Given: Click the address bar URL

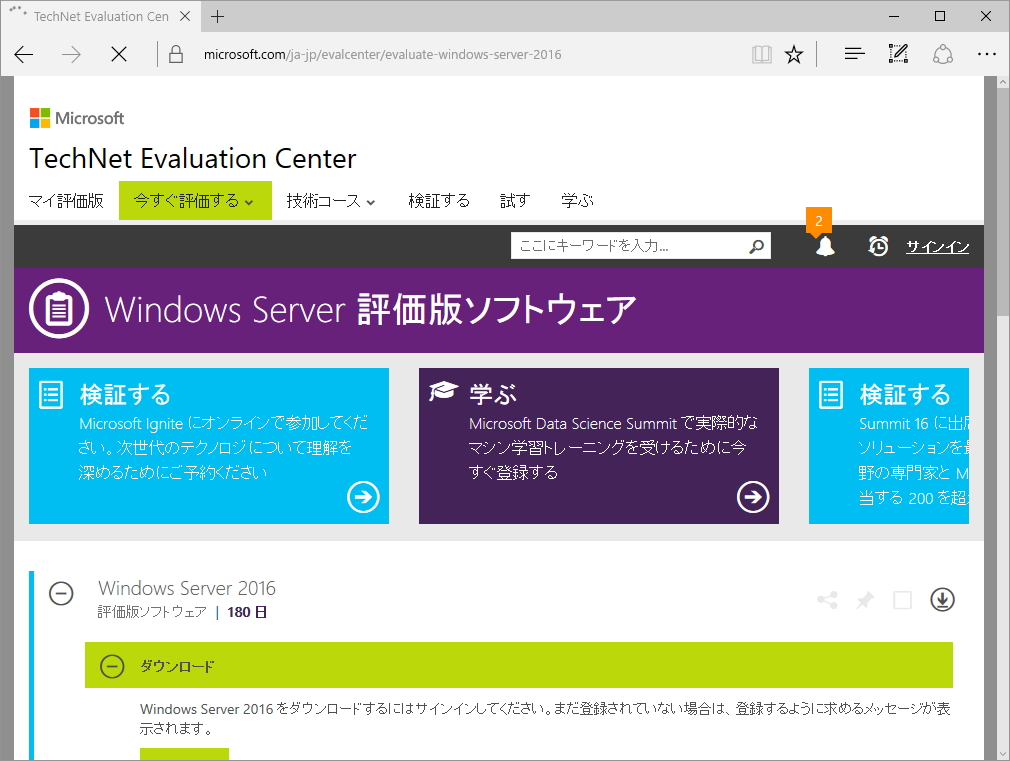Looking at the screenshot, I should tap(383, 55).
